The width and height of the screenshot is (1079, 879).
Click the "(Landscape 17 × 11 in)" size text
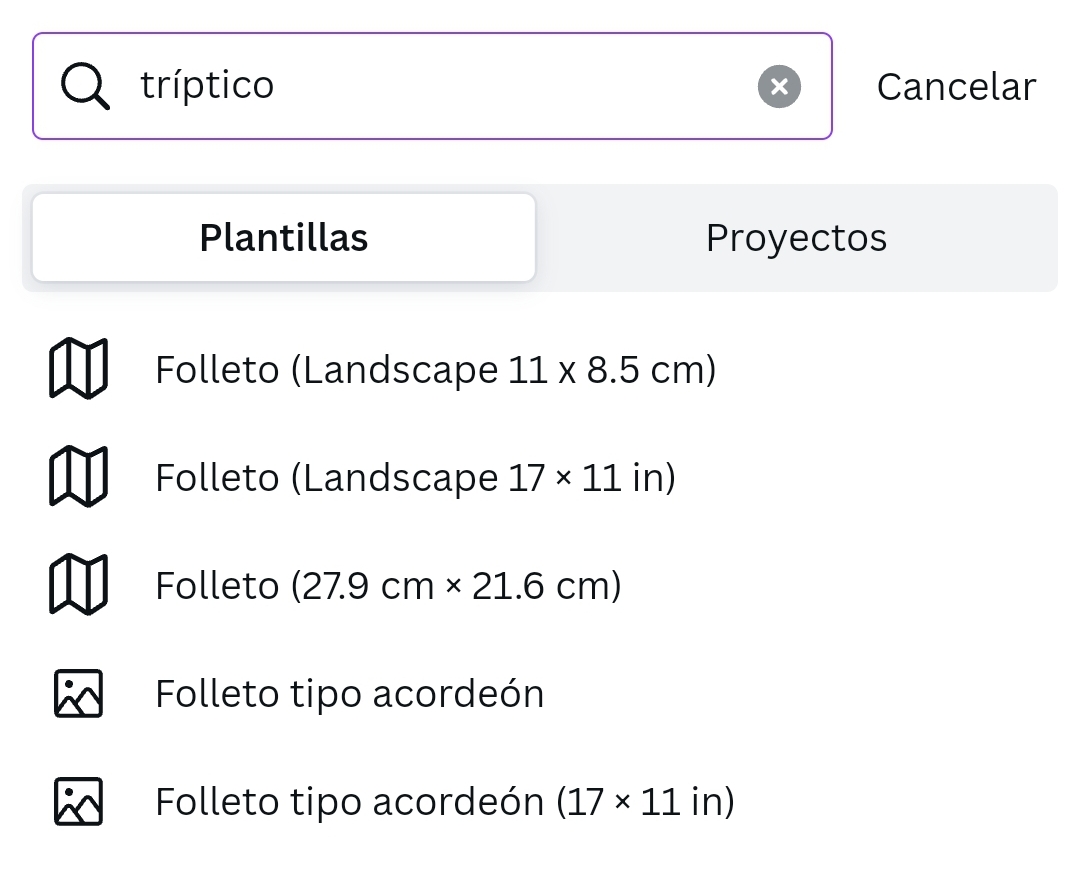coord(484,478)
